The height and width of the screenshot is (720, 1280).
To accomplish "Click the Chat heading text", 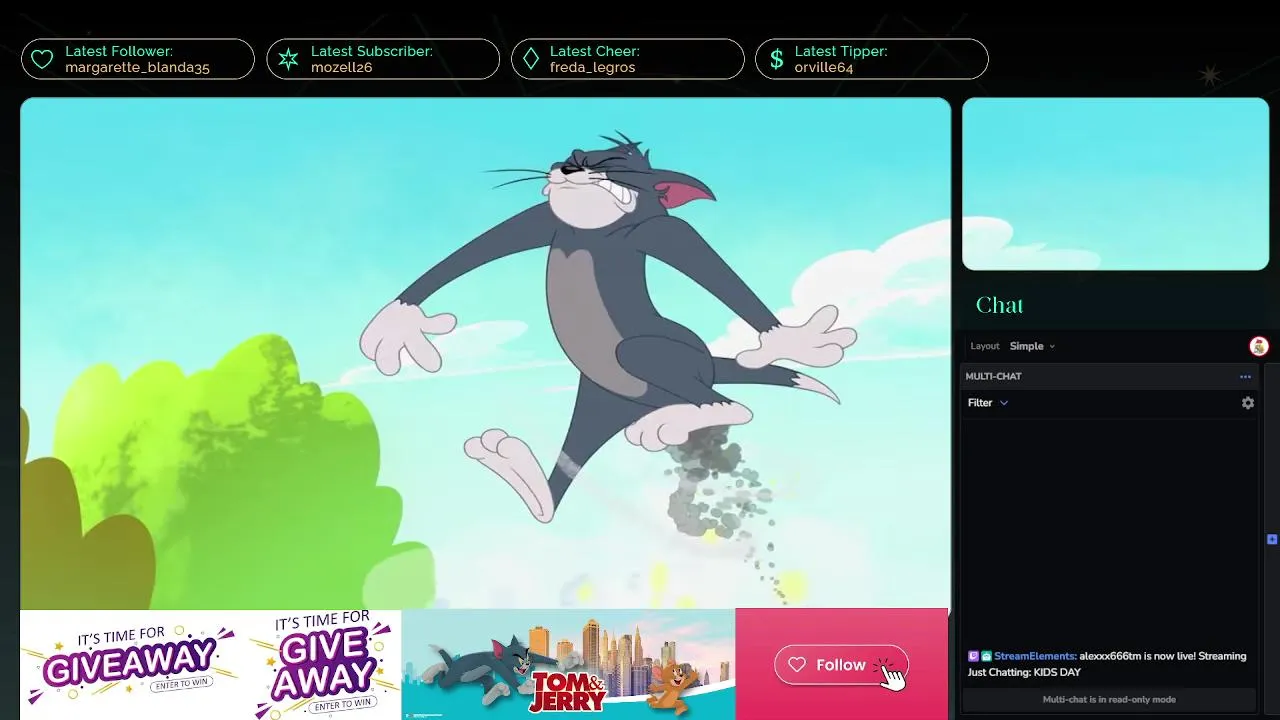I will click(999, 305).
